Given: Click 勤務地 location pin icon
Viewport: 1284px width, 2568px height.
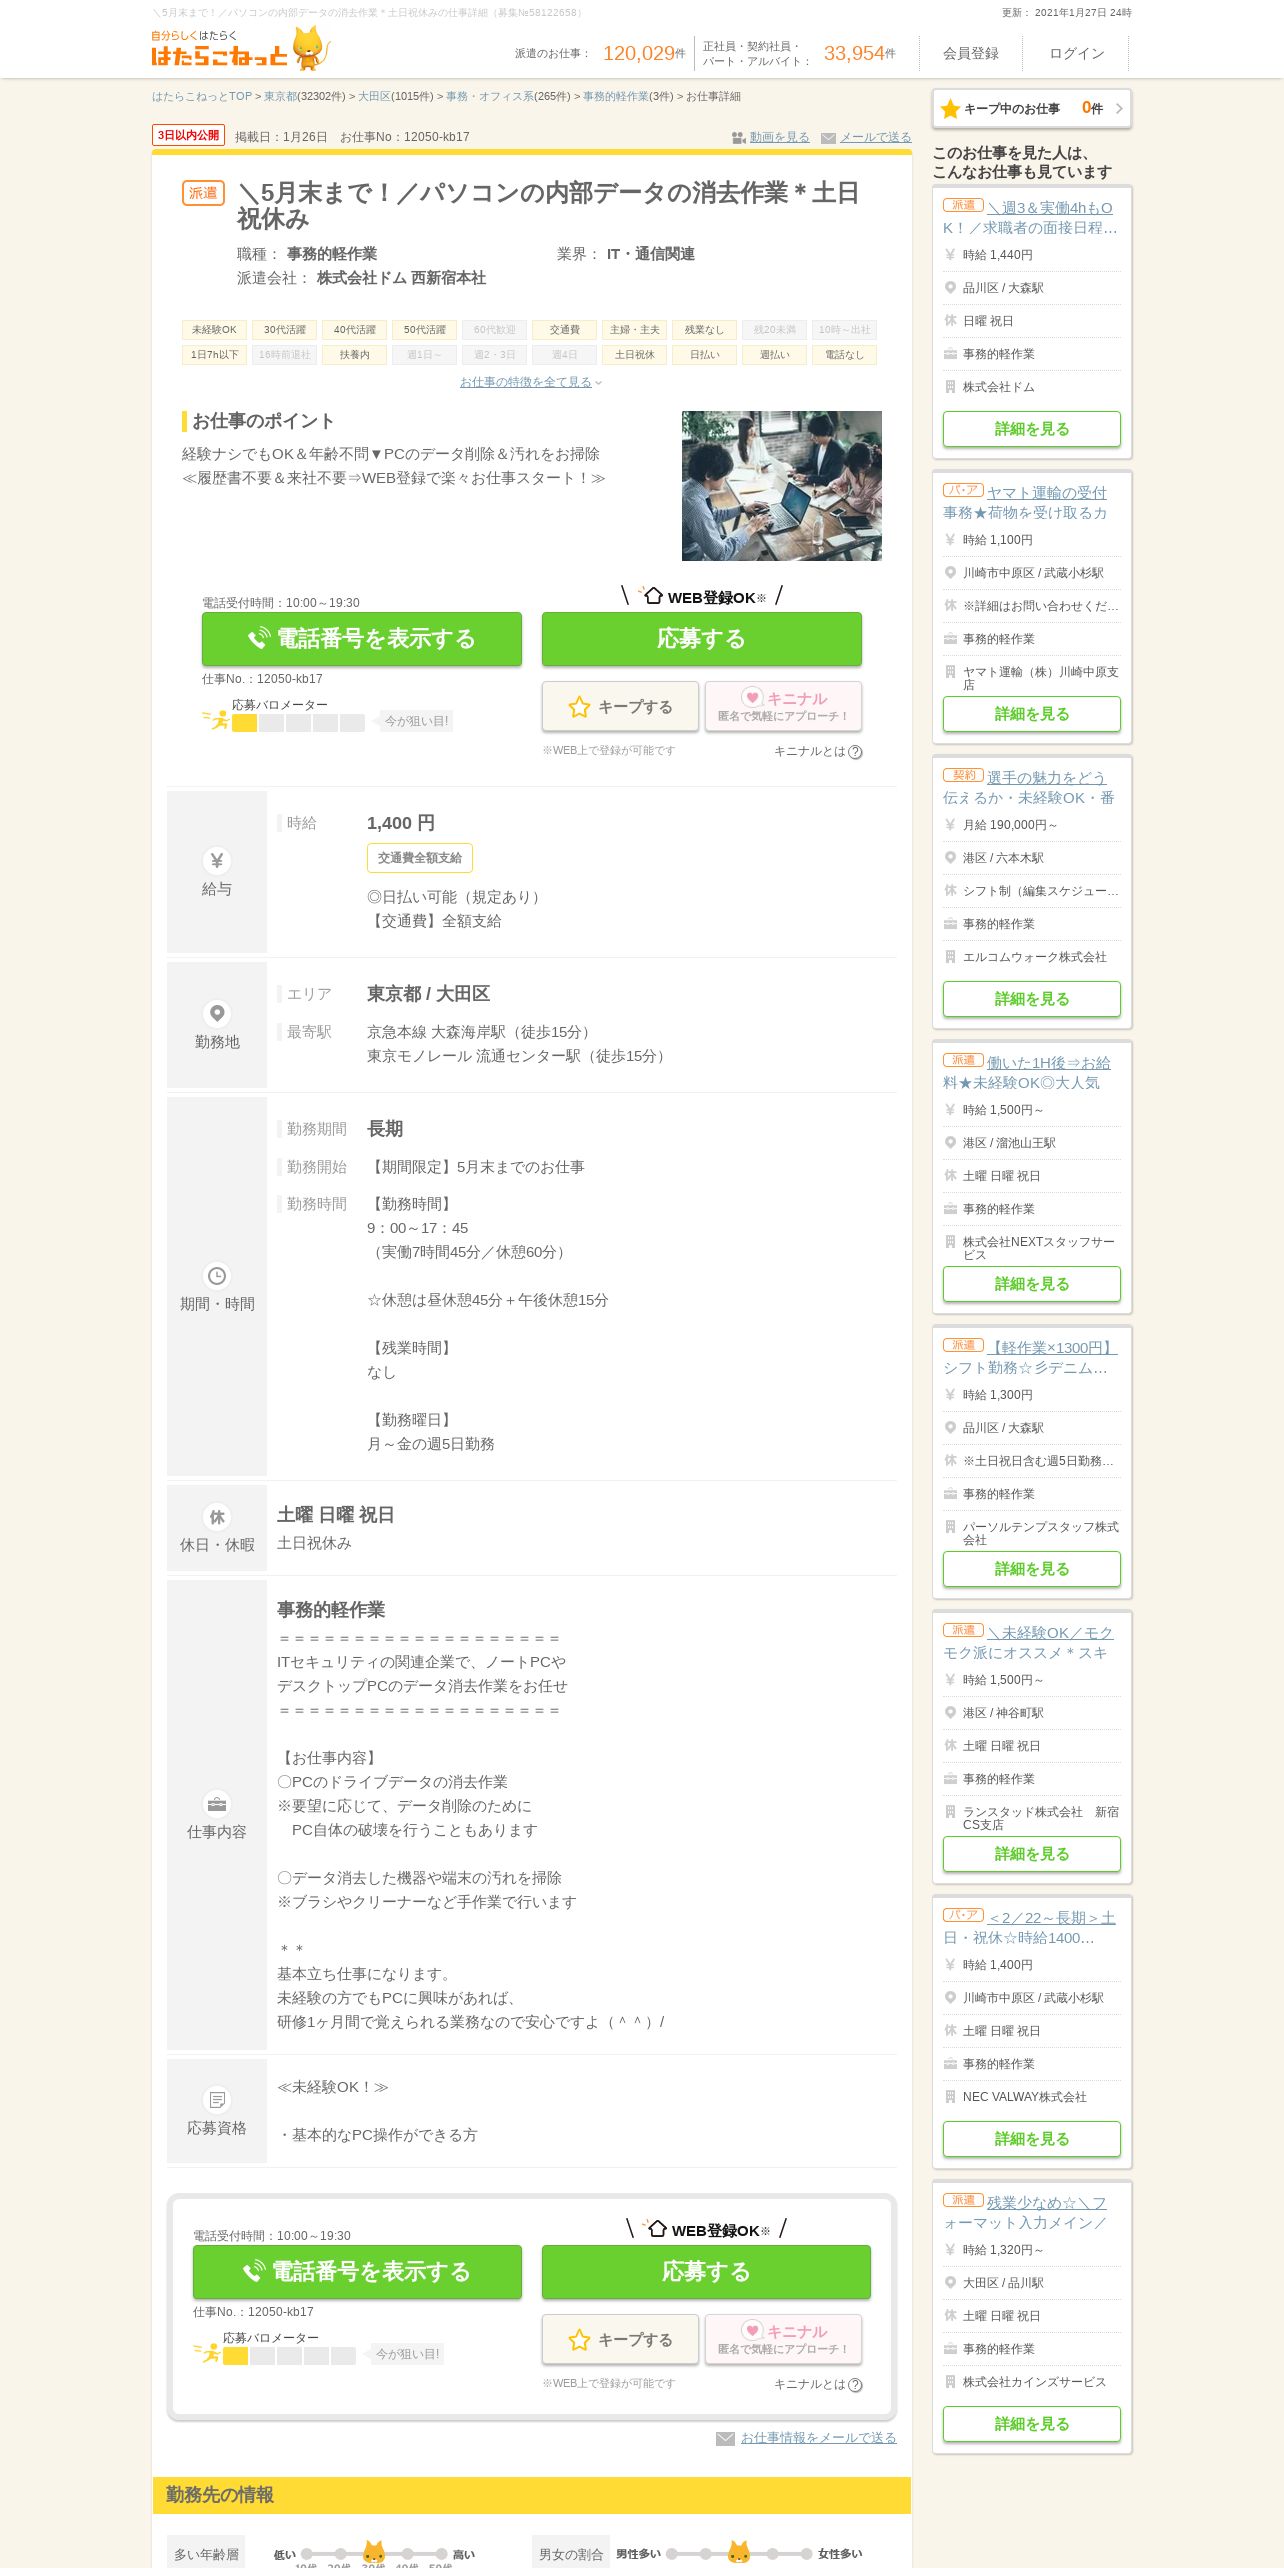Looking at the screenshot, I should [x=216, y=1013].
